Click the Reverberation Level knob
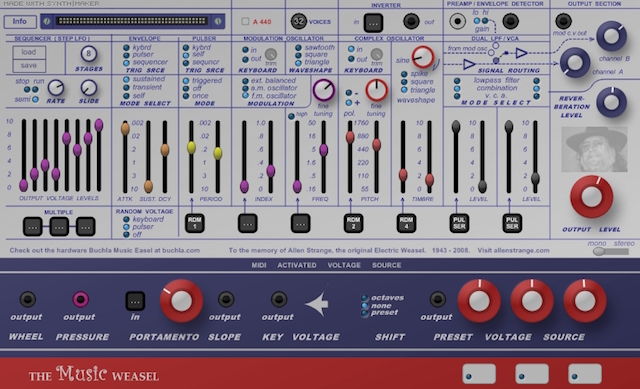 click(x=611, y=102)
